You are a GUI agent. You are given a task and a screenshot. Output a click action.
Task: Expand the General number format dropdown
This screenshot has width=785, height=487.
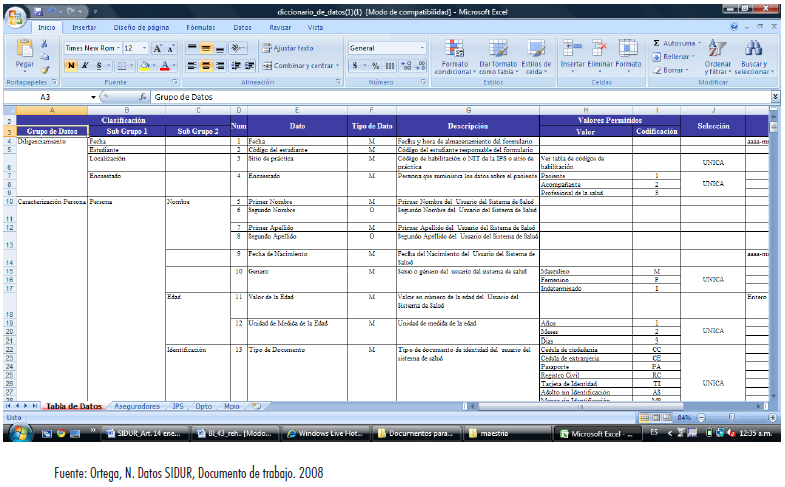click(387, 48)
